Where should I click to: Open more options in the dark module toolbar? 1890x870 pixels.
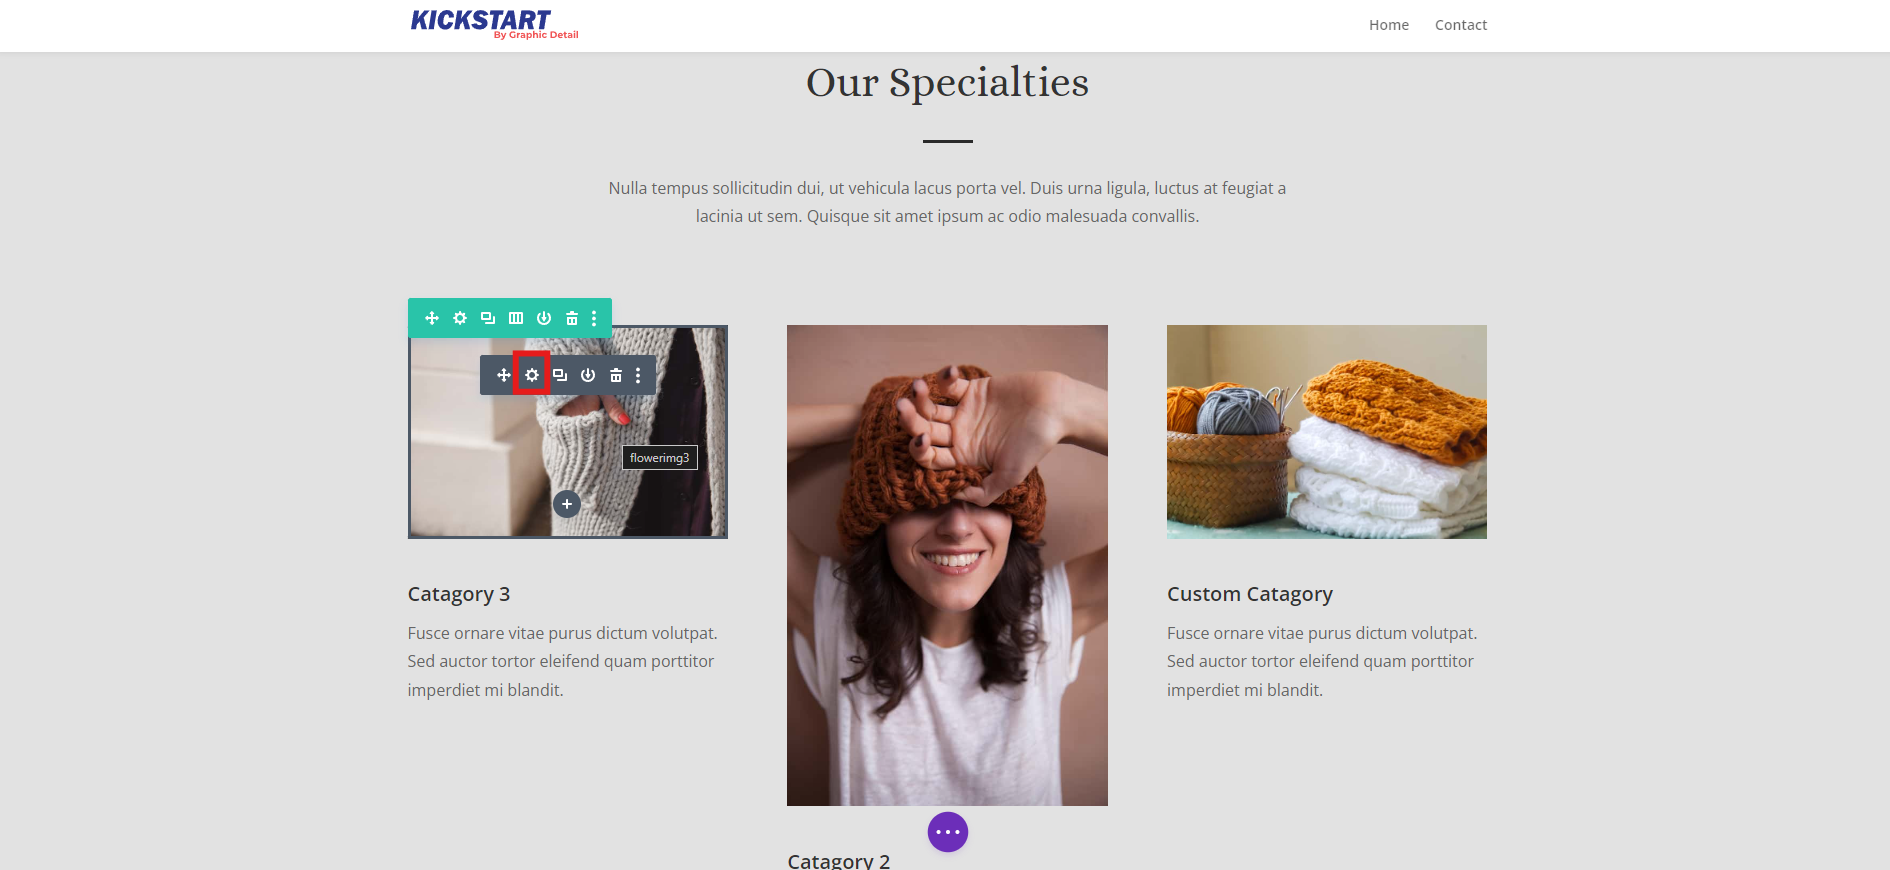[x=638, y=375]
